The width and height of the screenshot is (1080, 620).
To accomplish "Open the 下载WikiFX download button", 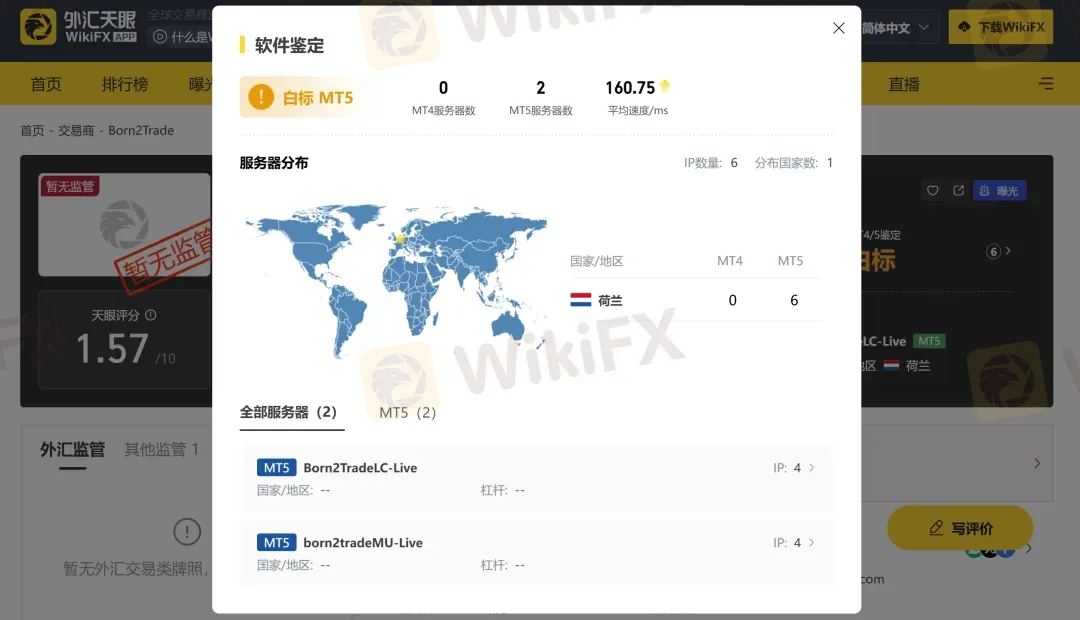I will [x=1000, y=27].
